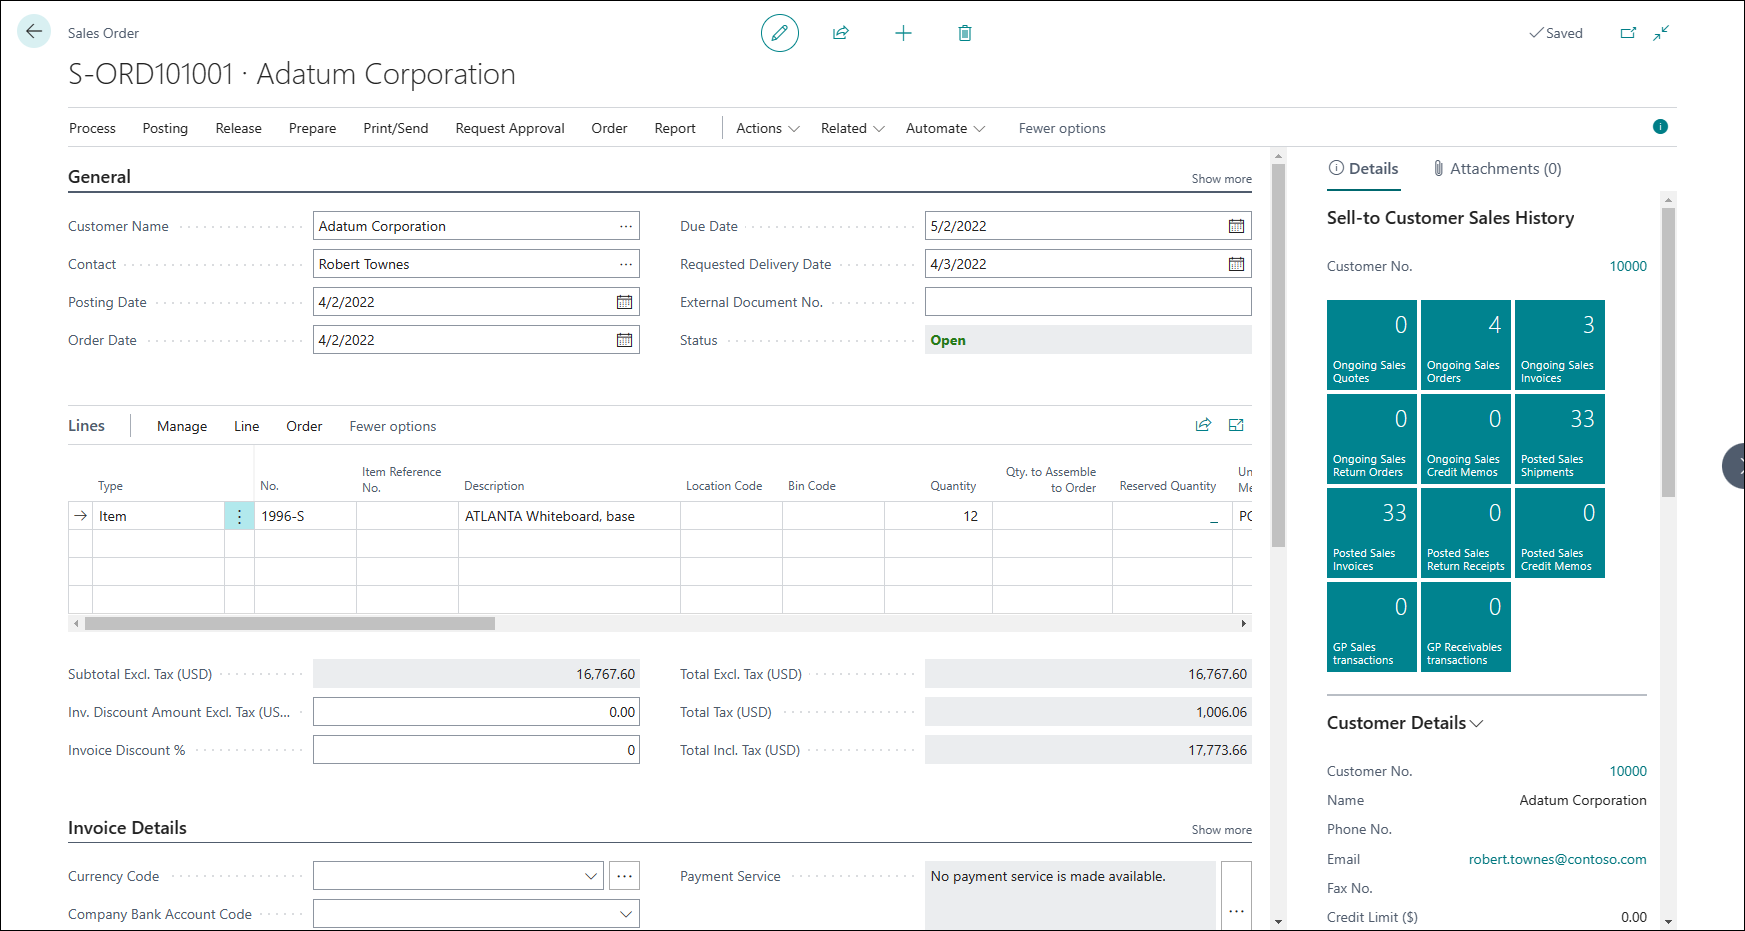The width and height of the screenshot is (1745, 931).
Task: Open the Posted Sales Shipments tile
Action: click(1560, 439)
